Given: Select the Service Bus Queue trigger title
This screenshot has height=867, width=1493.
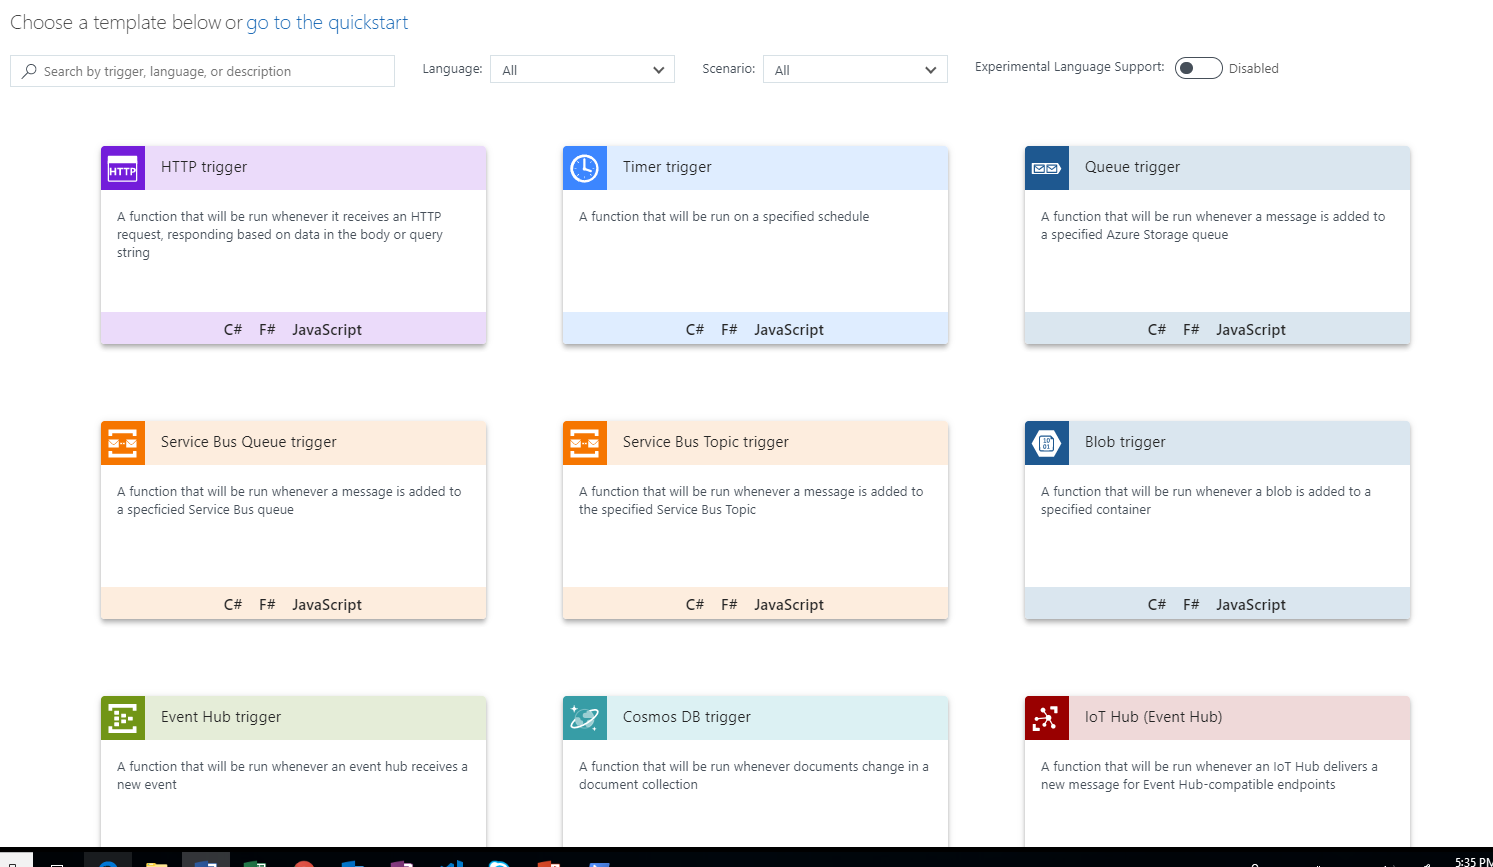Looking at the screenshot, I should tap(249, 442).
